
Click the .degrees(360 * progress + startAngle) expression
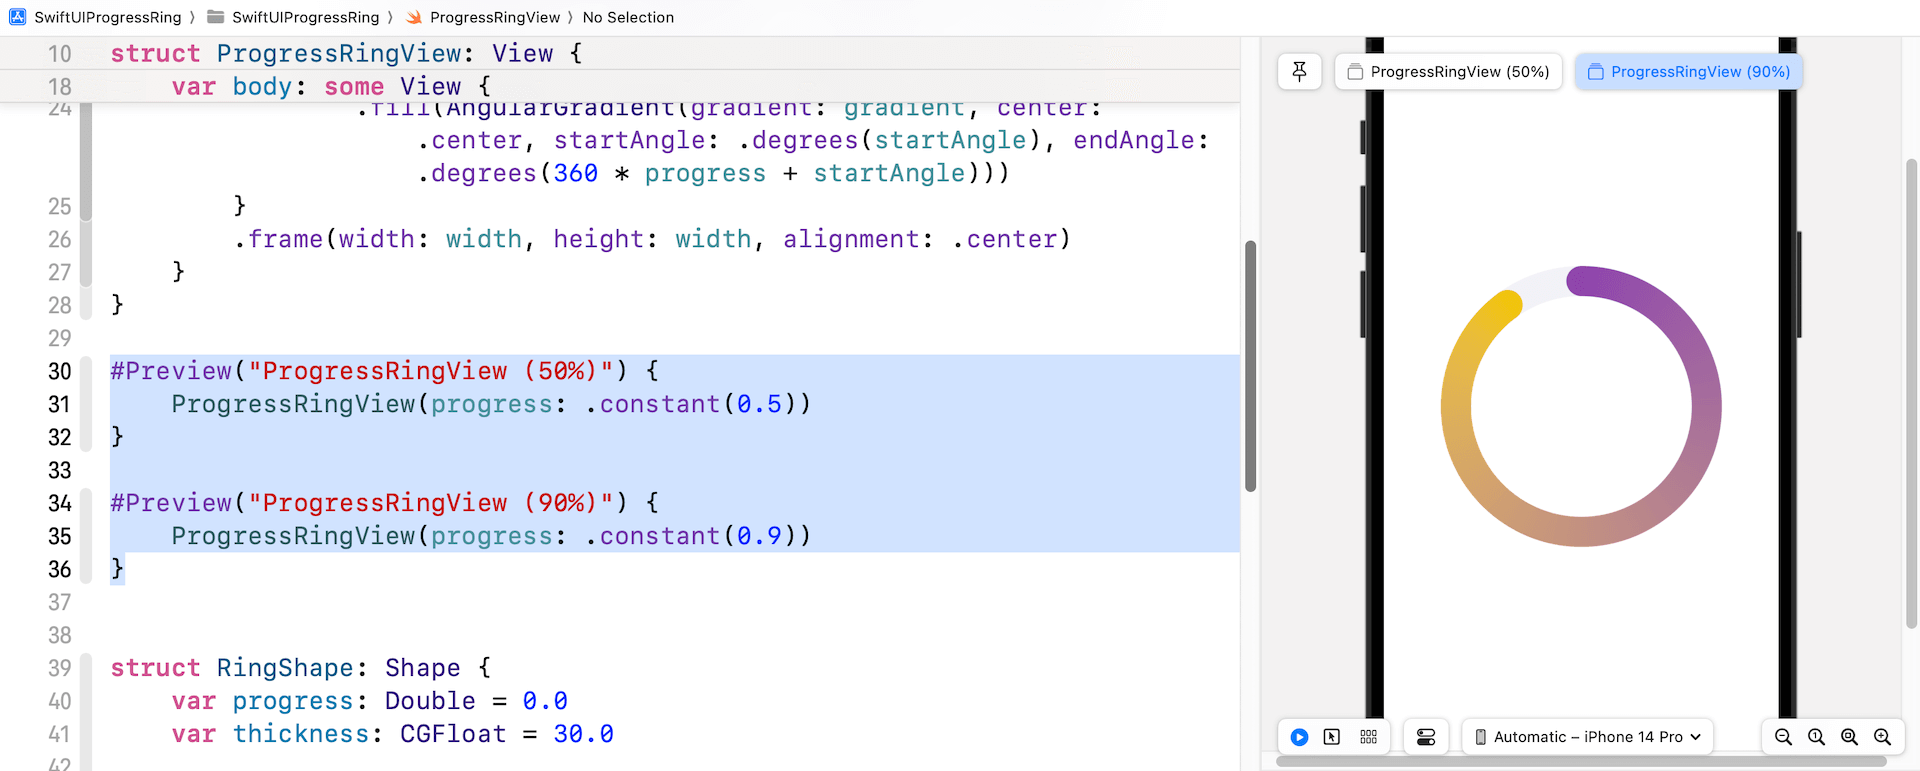click(706, 173)
